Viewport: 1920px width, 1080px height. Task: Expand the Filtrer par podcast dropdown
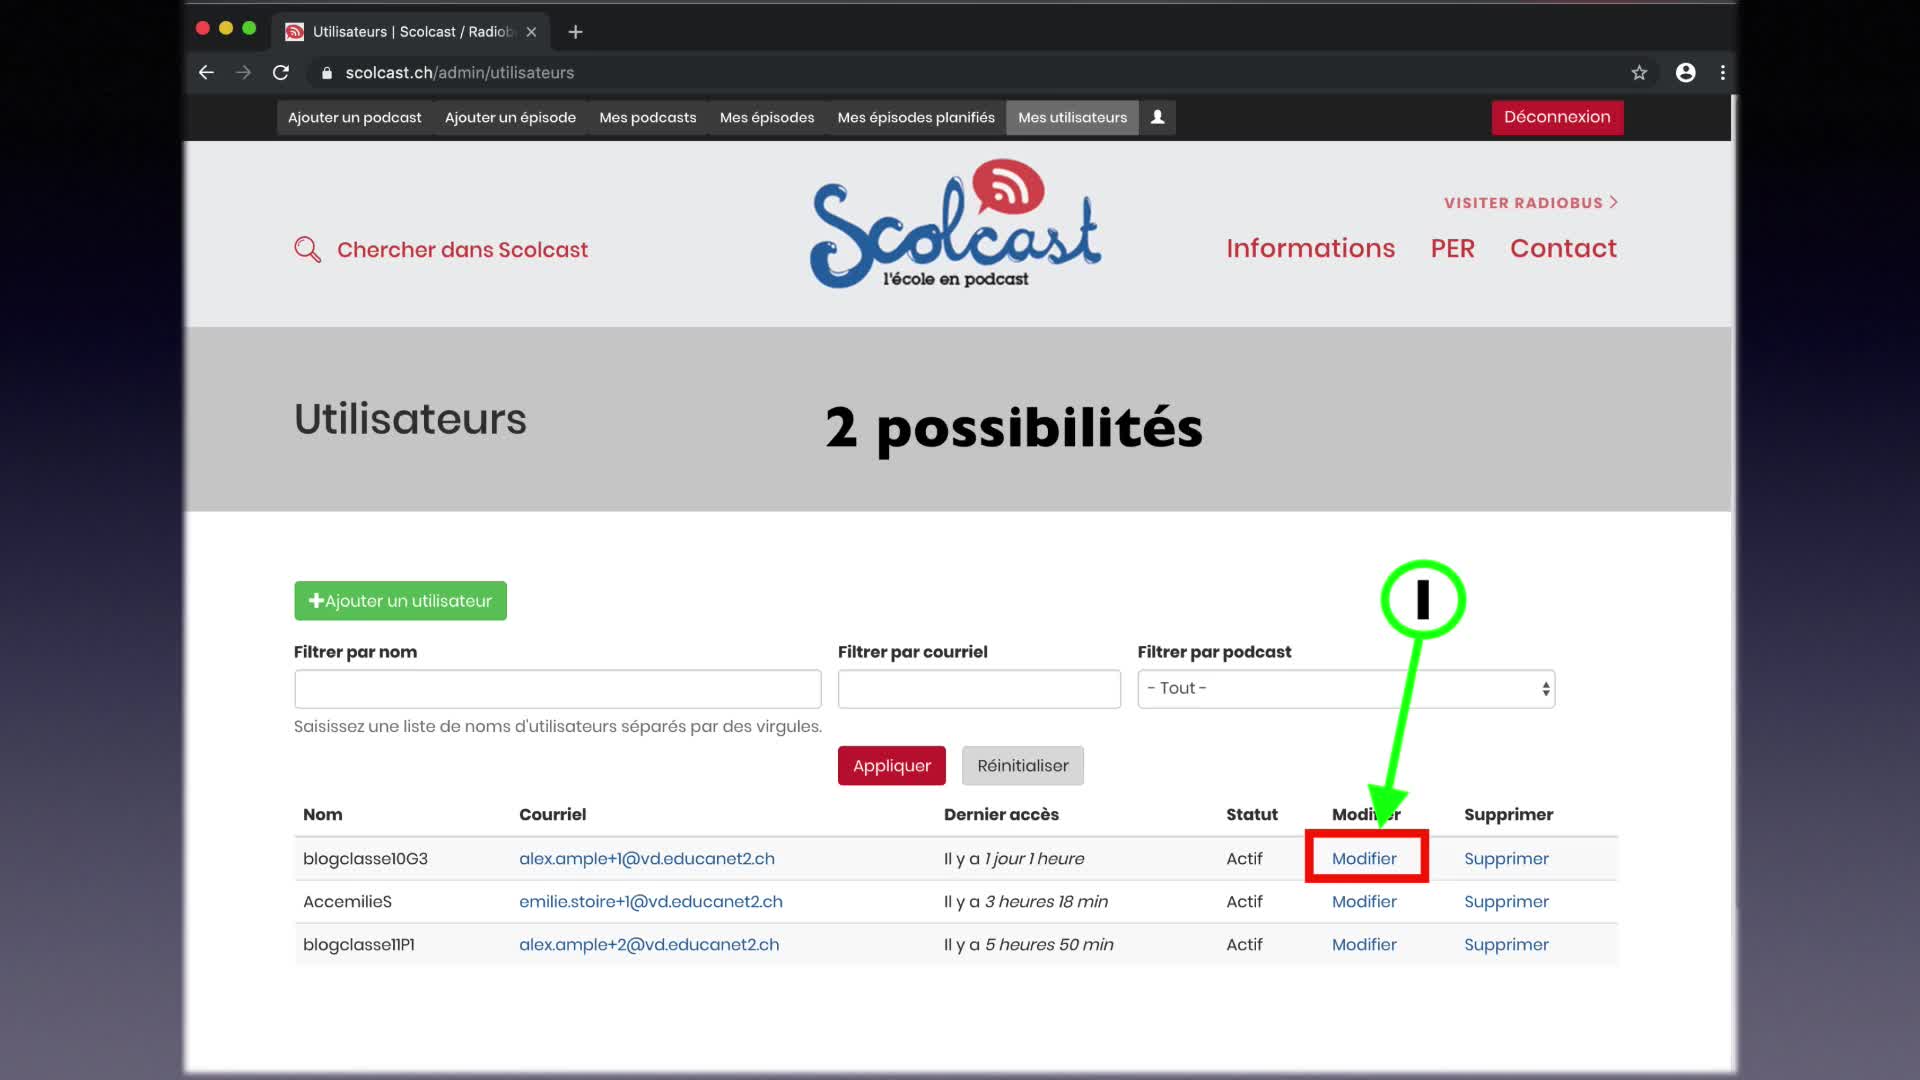[1345, 688]
